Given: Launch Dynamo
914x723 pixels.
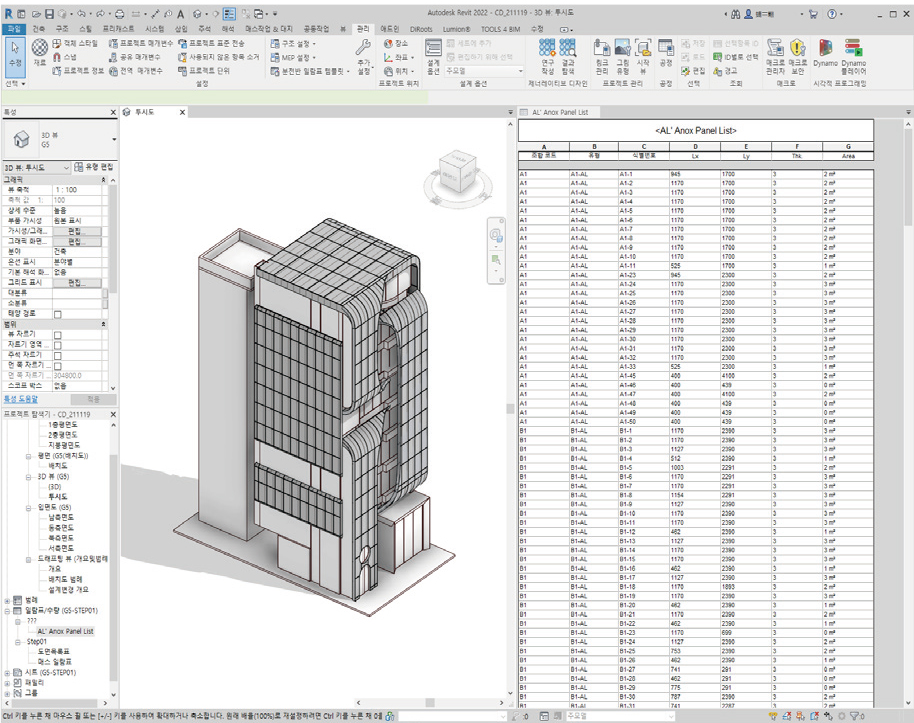Looking at the screenshot, I should pyautogui.click(x=825, y=53).
